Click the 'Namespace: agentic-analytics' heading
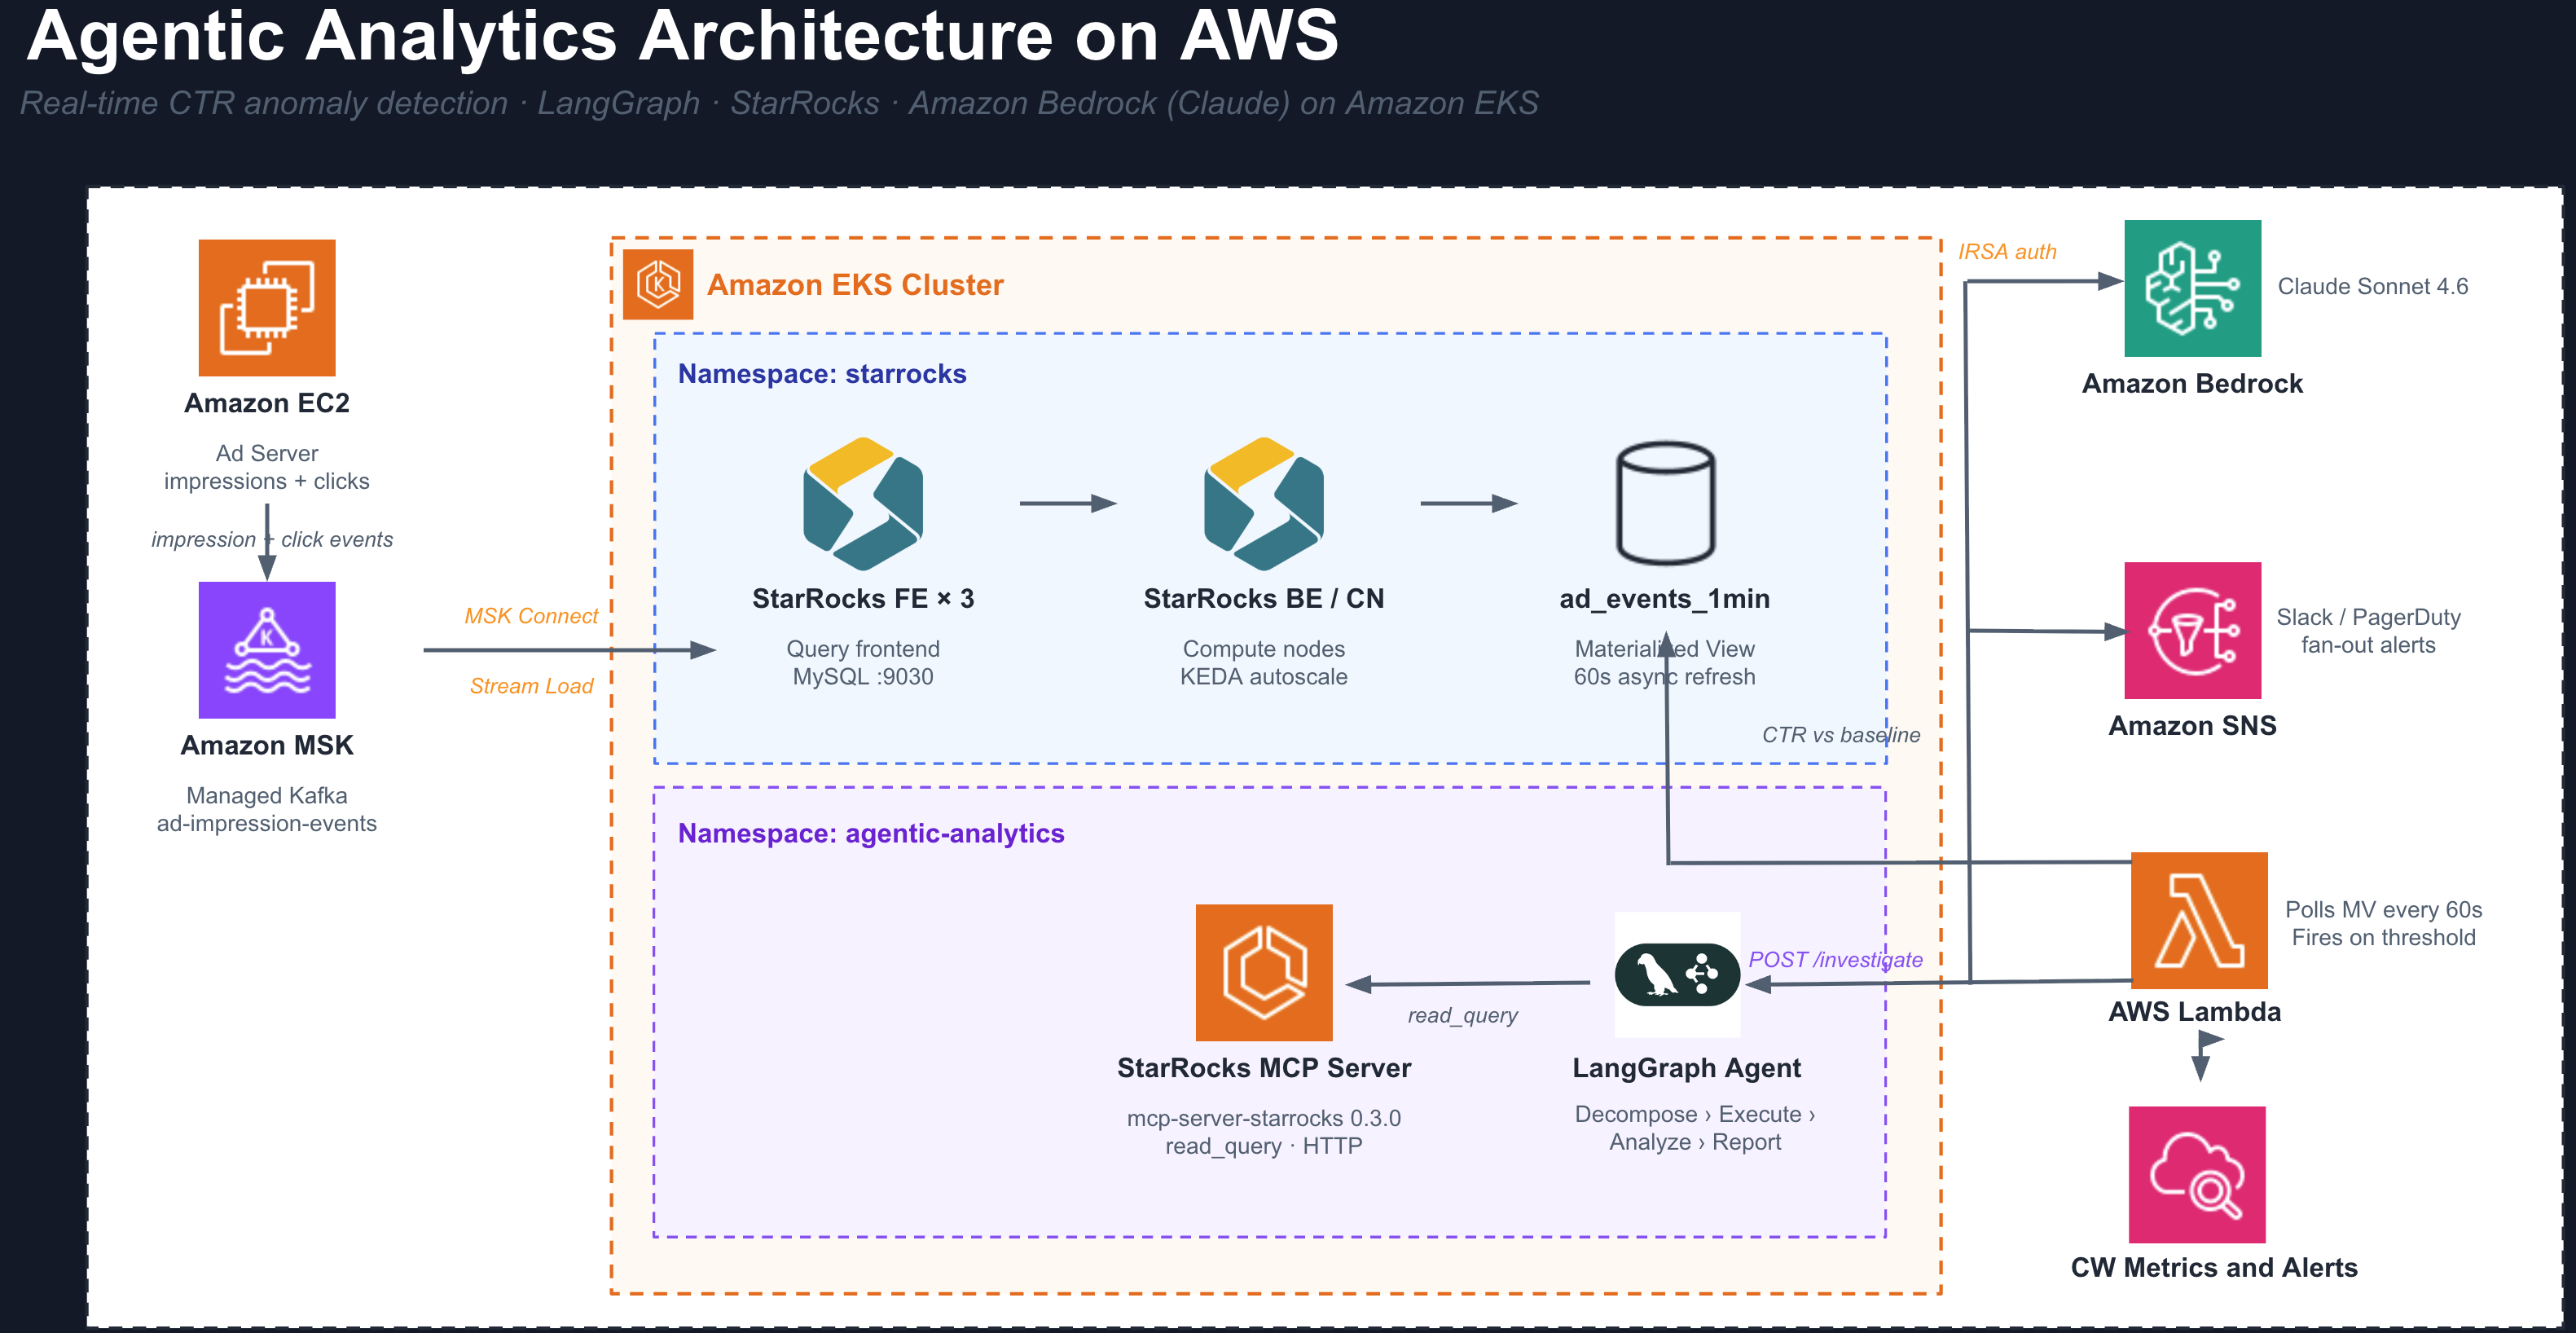This screenshot has width=2576, height=1333. point(871,834)
